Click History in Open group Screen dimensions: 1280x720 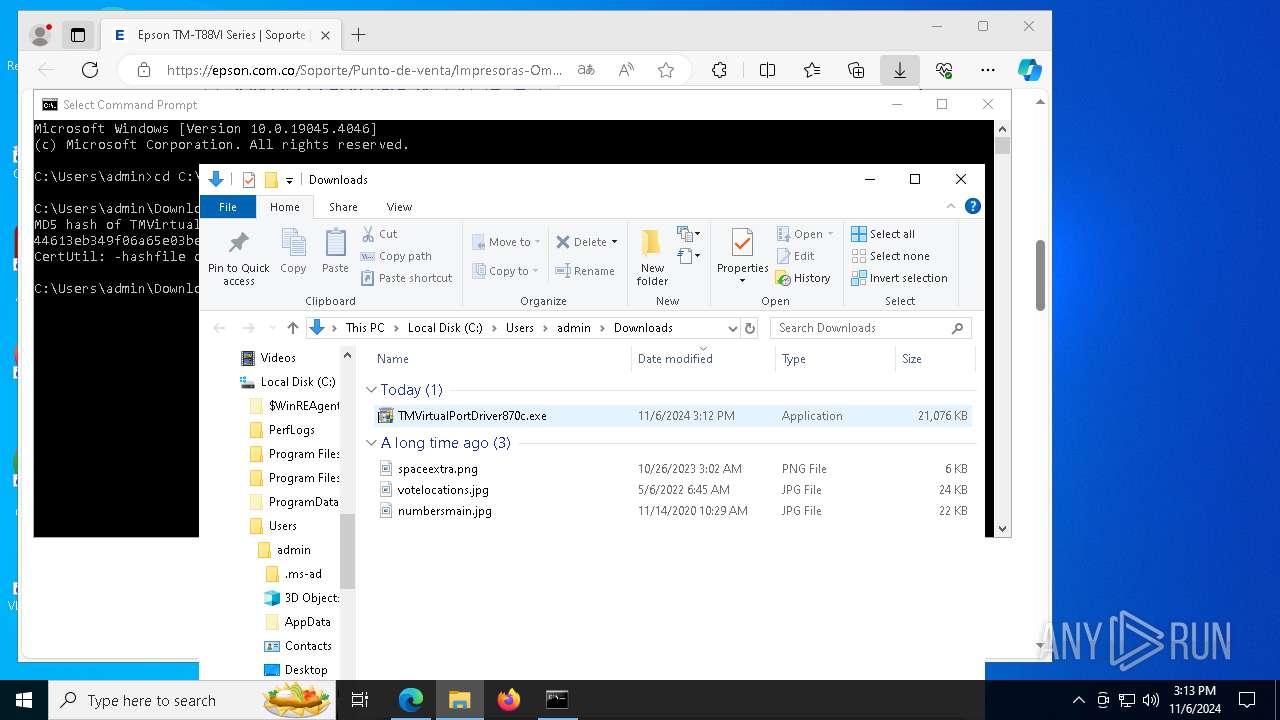coord(803,278)
